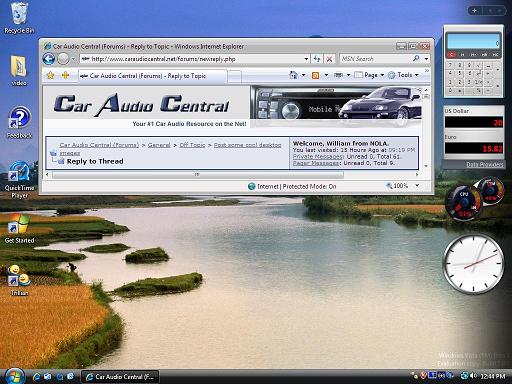Open a new blank tab
Screen dimensions: 512x384
coord(235,76)
